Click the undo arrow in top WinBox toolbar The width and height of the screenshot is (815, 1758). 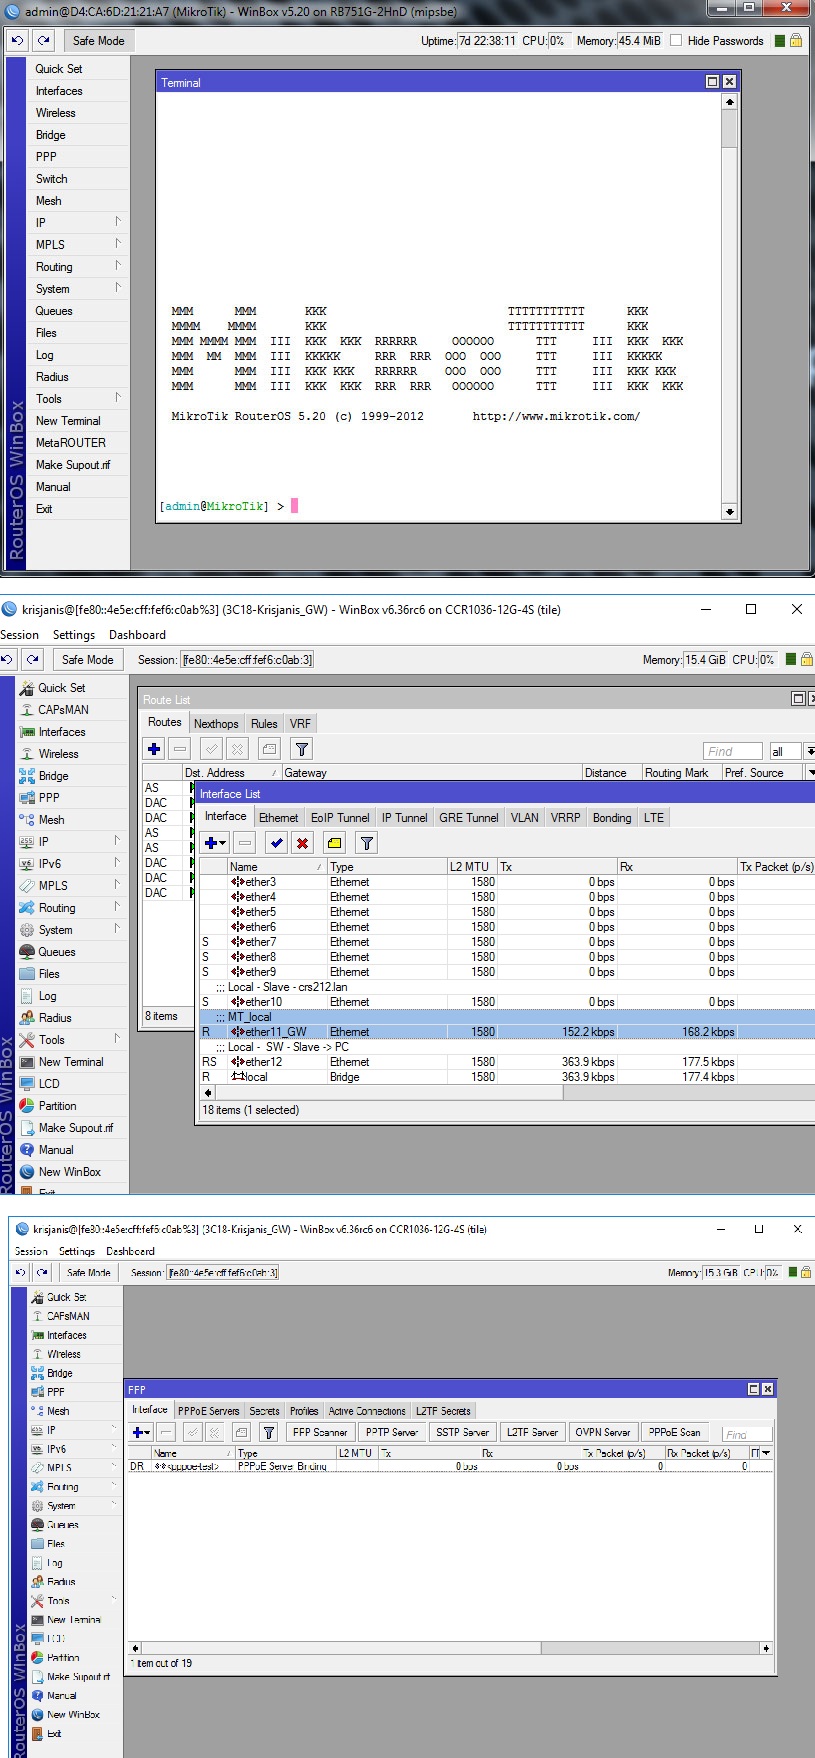click(18, 41)
